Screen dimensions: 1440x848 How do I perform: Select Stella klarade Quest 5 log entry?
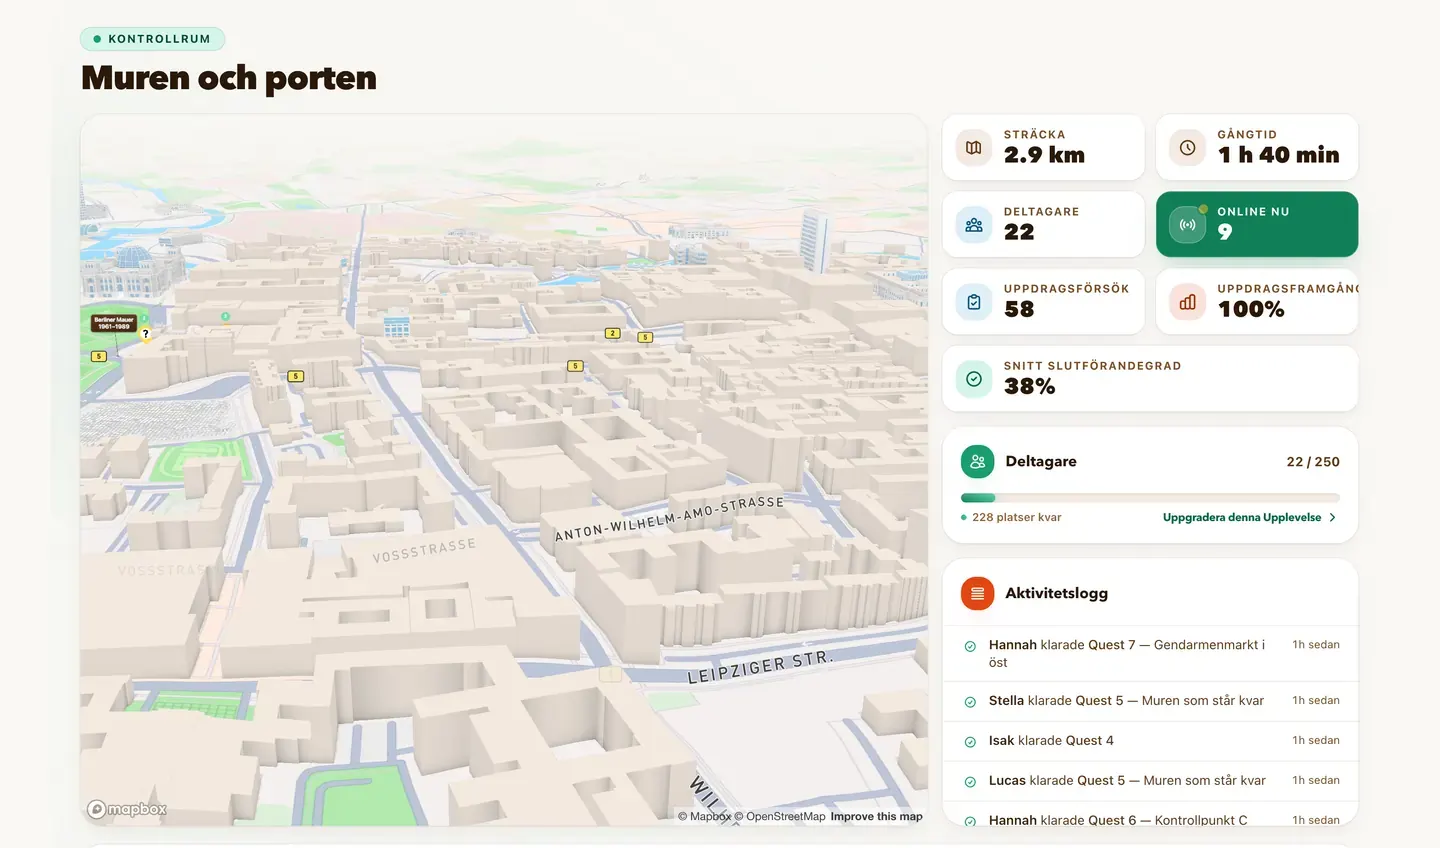(x=1150, y=701)
